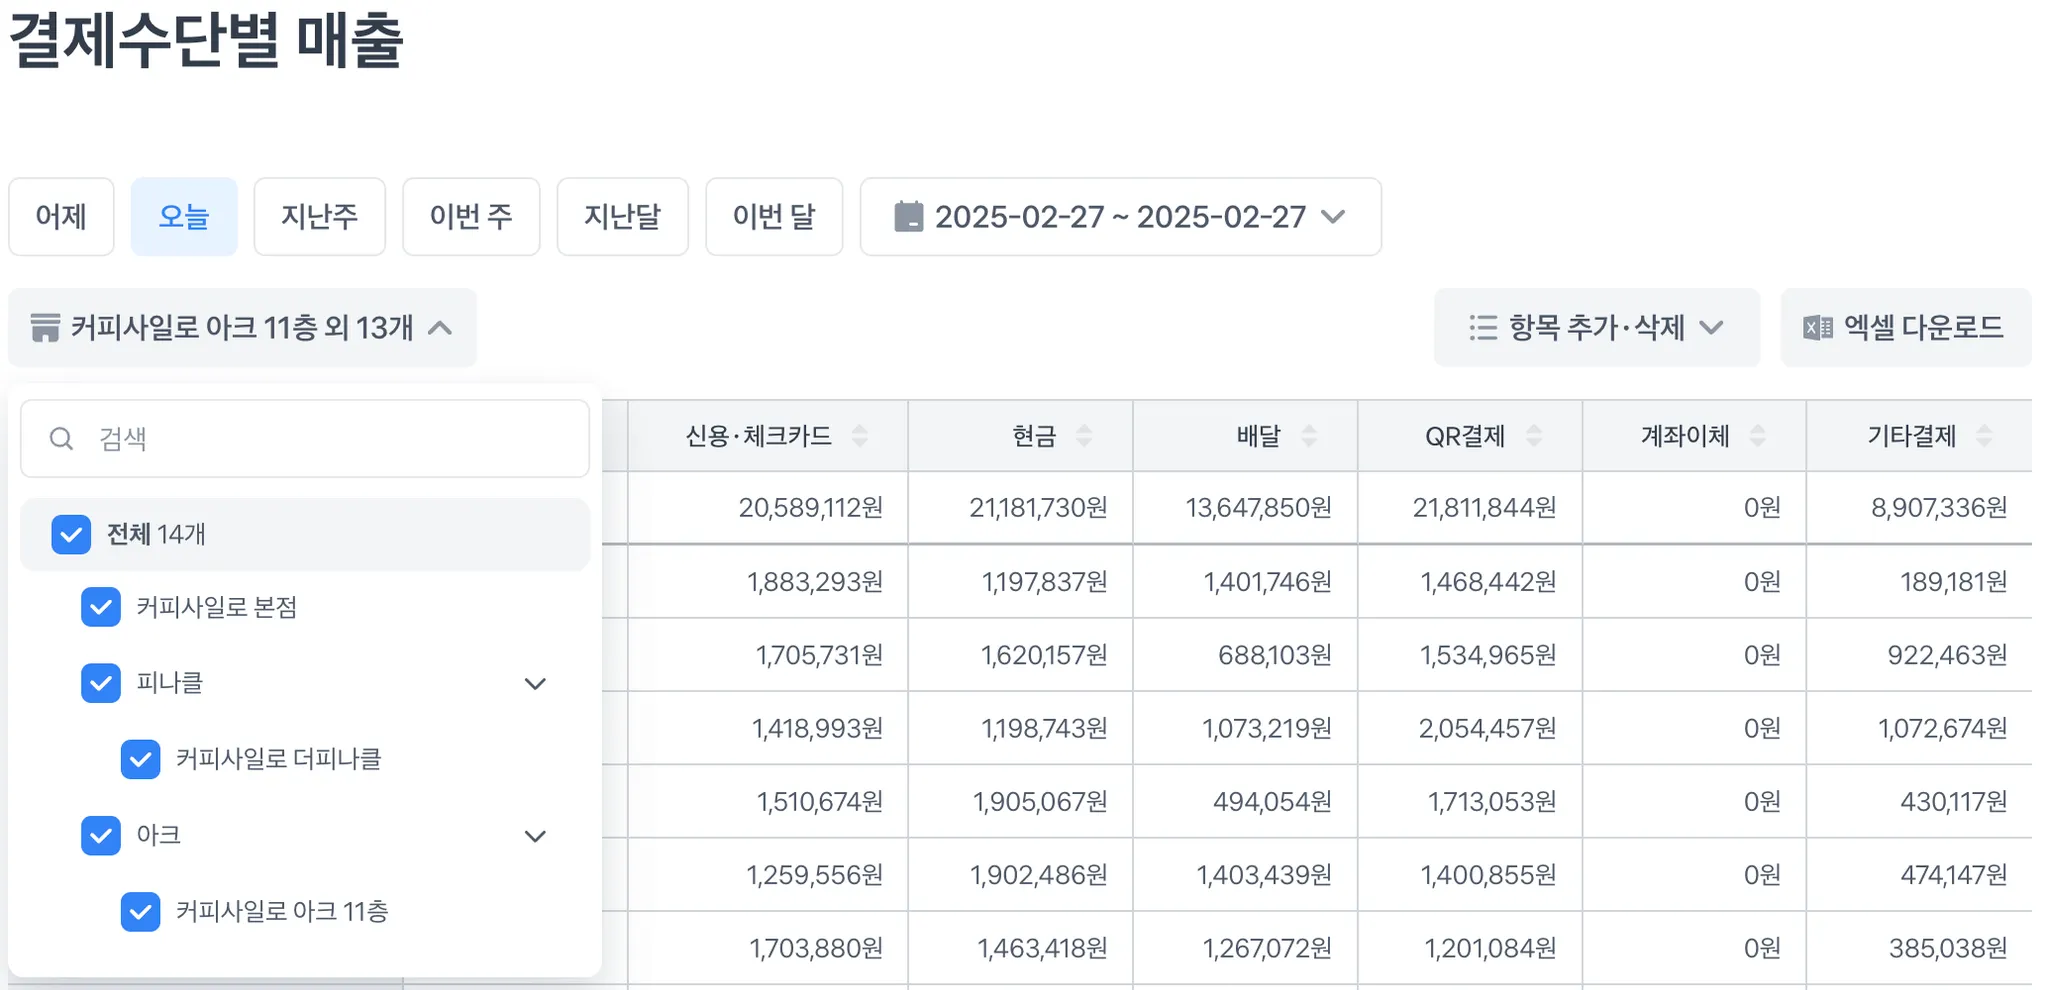Collapse the 아크 group chevron
The image size is (2048, 990).
[x=536, y=836]
